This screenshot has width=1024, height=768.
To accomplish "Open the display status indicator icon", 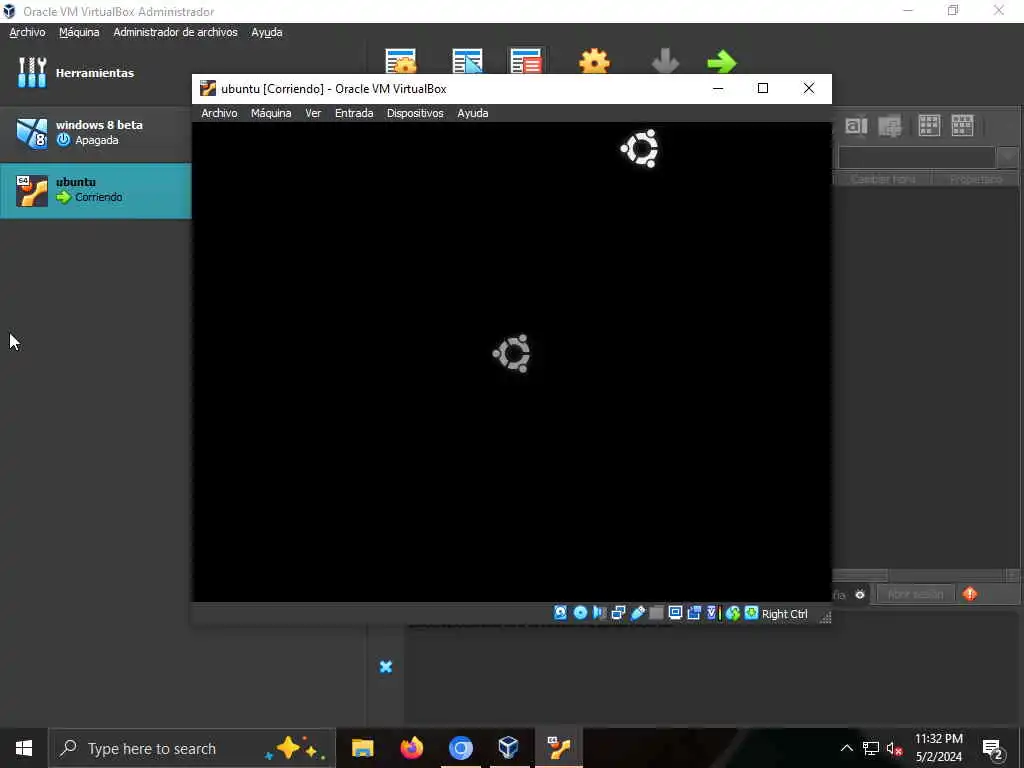I will click(675, 613).
